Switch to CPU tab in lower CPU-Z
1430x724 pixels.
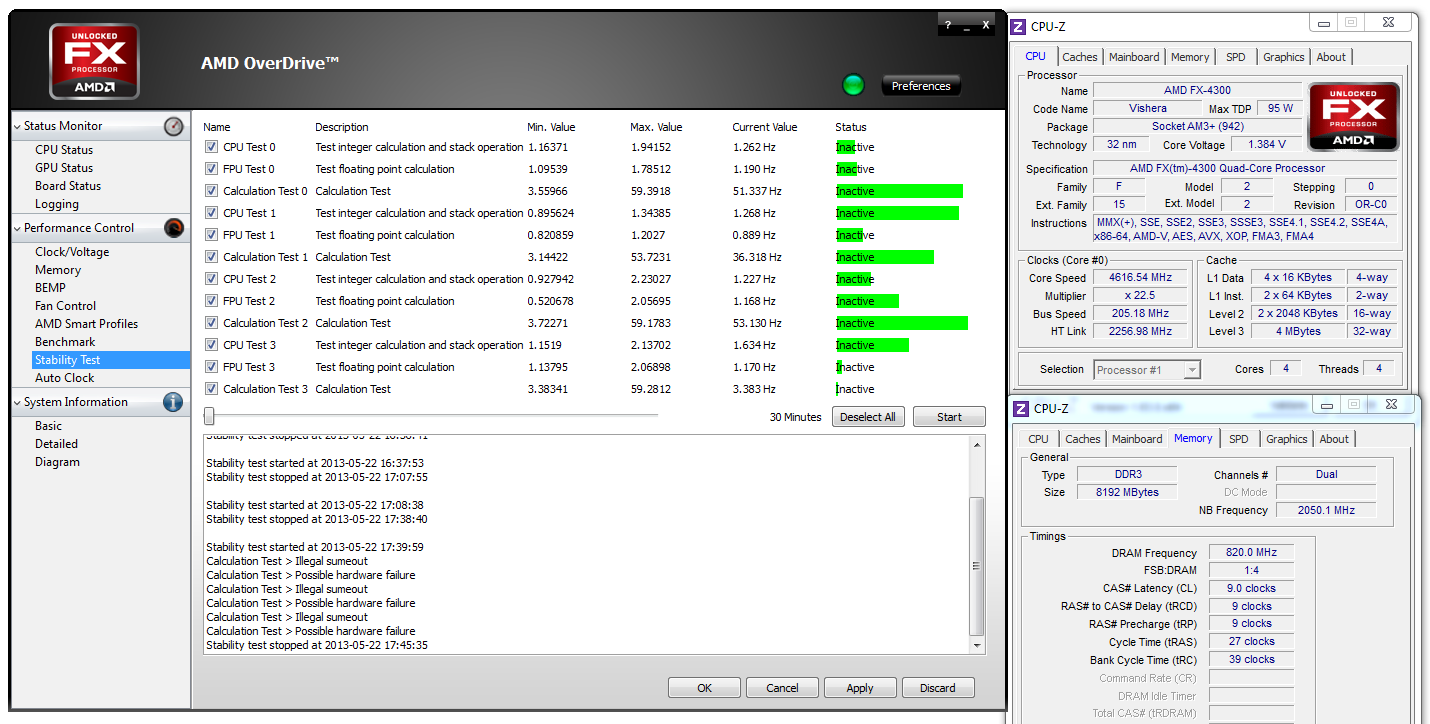pyautogui.click(x=1039, y=439)
